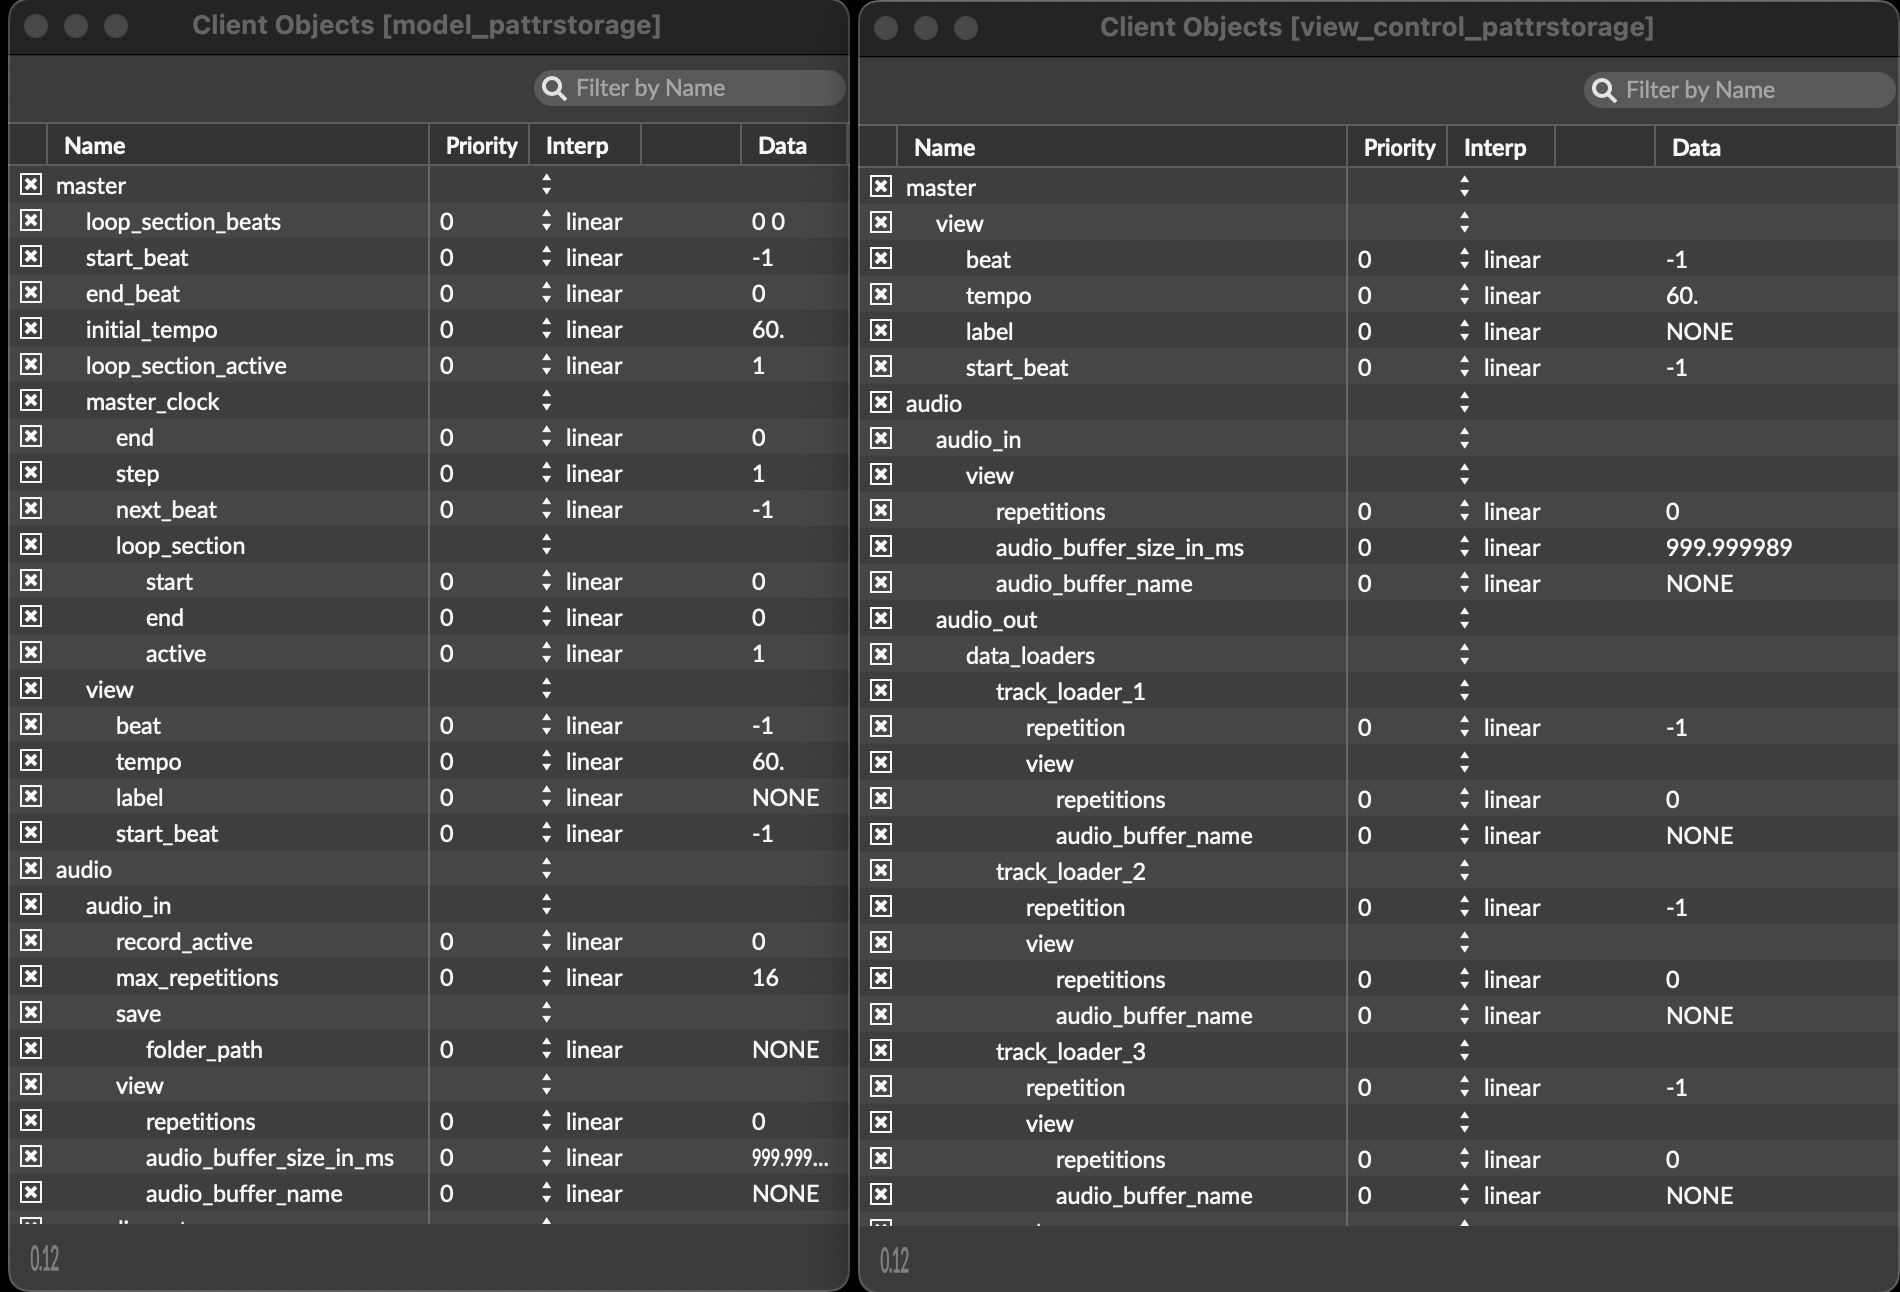Image resolution: width=1900 pixels, height=1292 pixels.
Task: Select master_clock tree row
Action: point(428,401)
